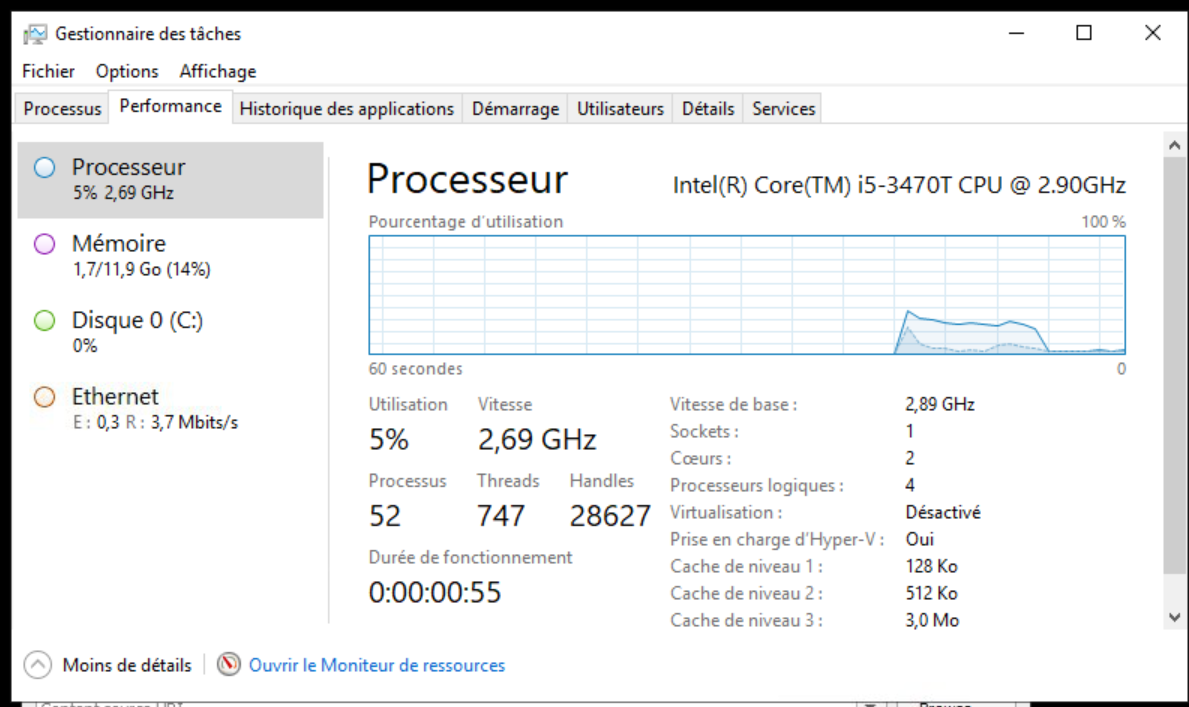Click Cache de niveau 1 128 Ko value

931,567
